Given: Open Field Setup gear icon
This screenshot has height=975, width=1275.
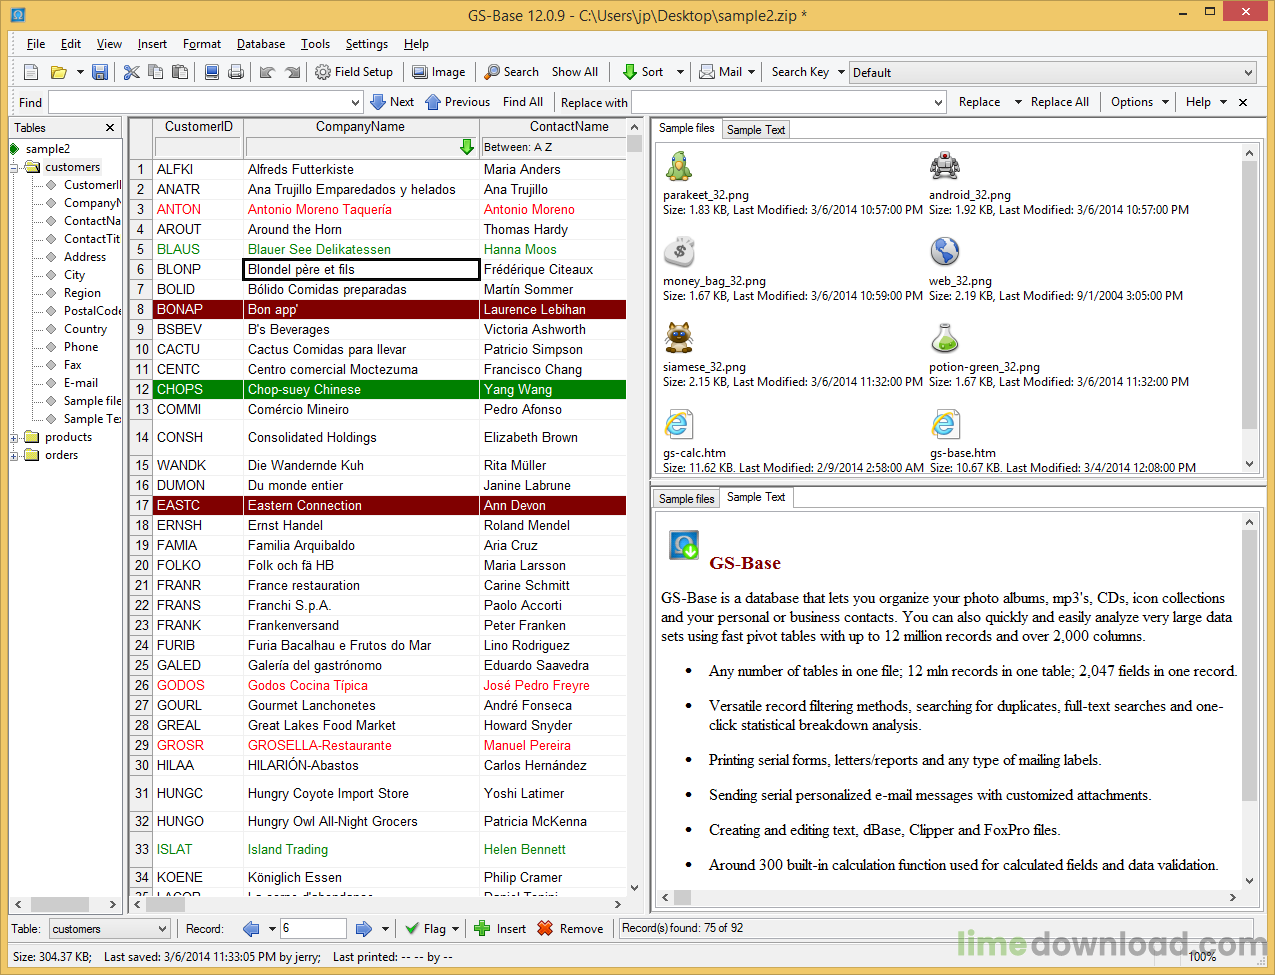Looking at the screenshot, I should 323,72.
